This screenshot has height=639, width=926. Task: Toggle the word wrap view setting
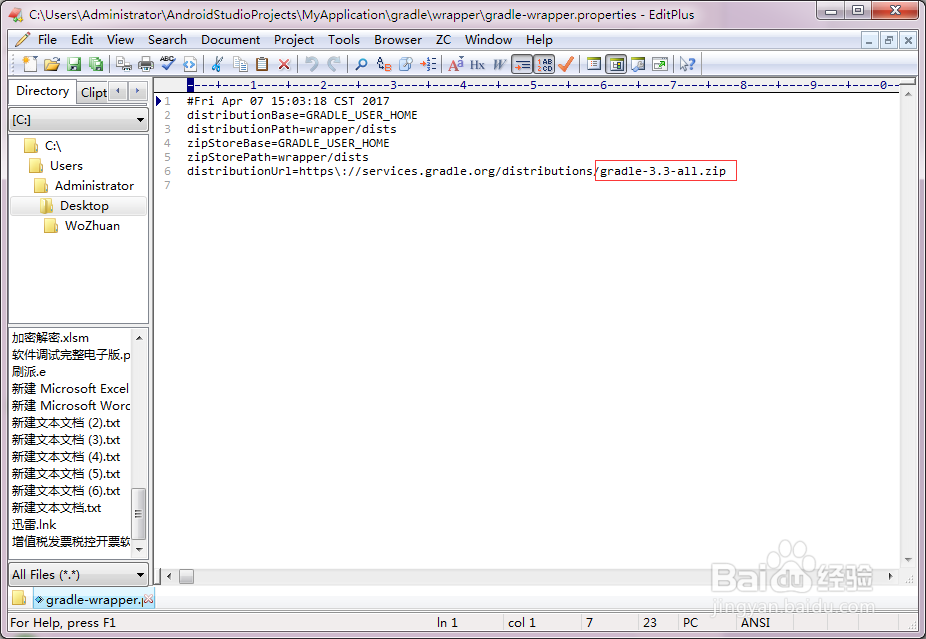coord(521,64)
